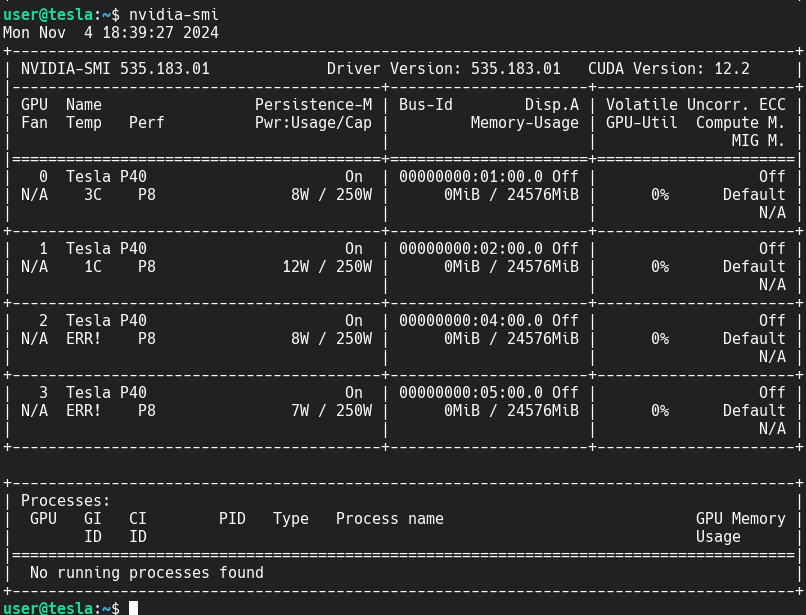Select the GPU Memory Usage header

click(x=740, y=527)
